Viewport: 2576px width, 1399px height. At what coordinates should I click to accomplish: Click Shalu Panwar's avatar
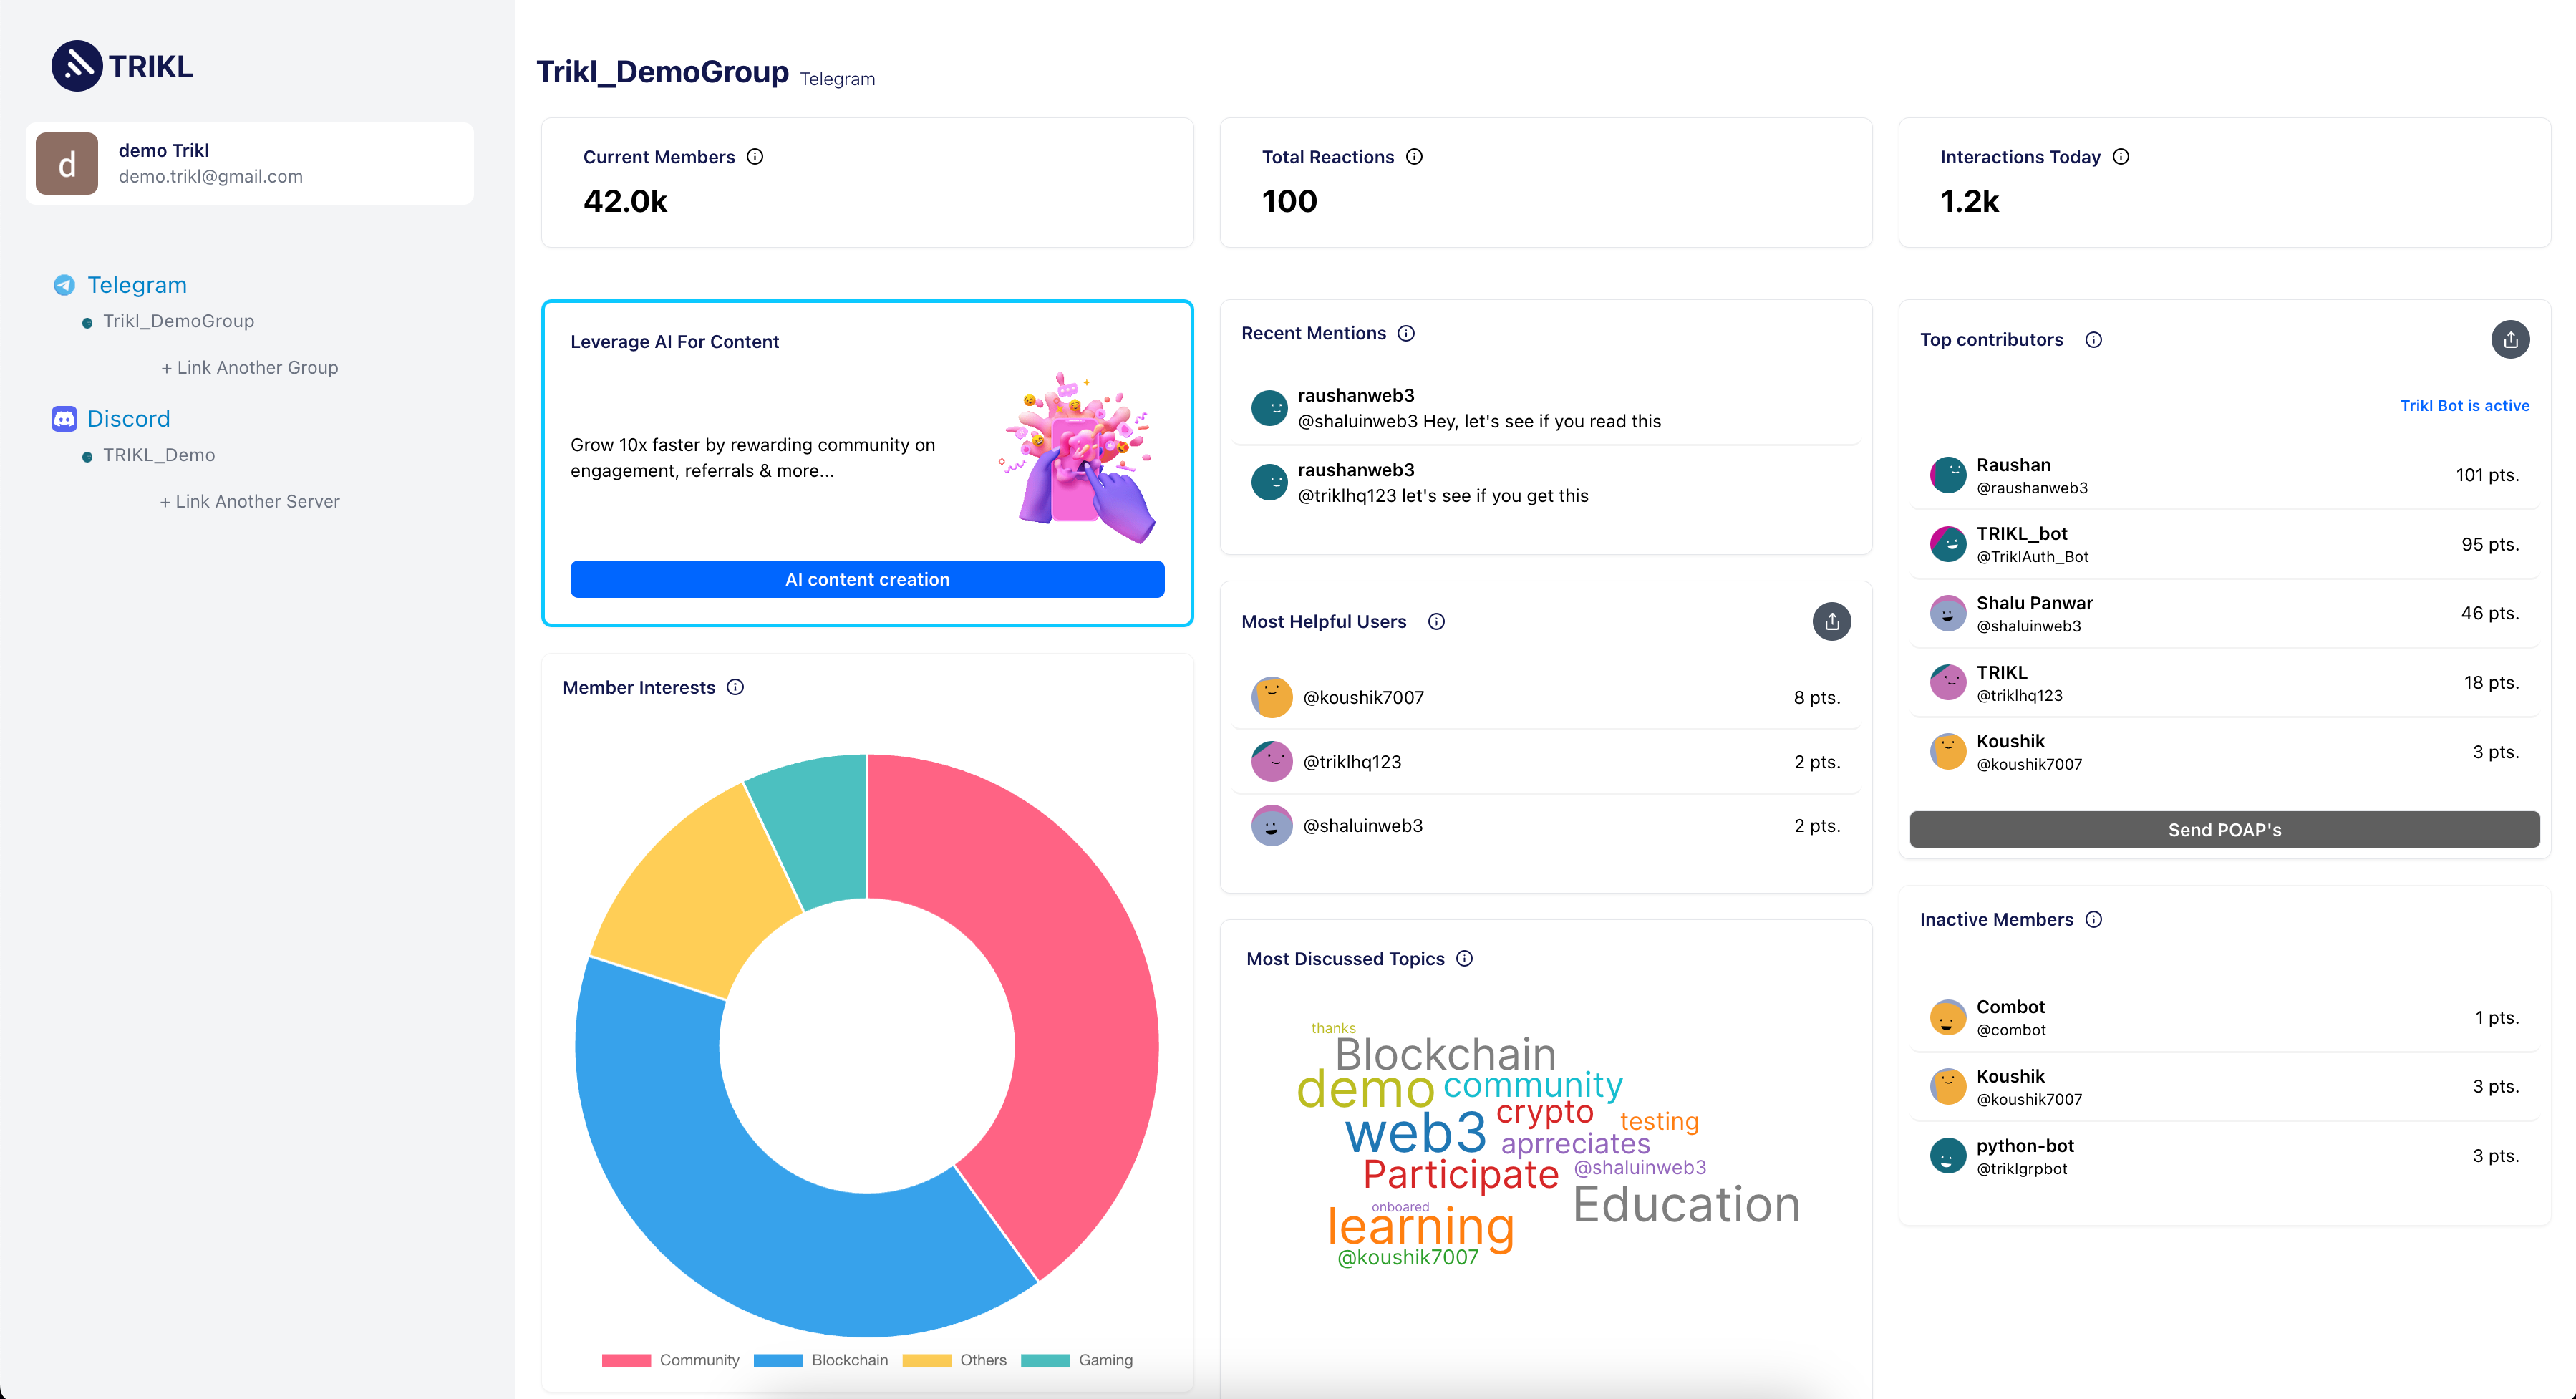tap(1947, 613)
